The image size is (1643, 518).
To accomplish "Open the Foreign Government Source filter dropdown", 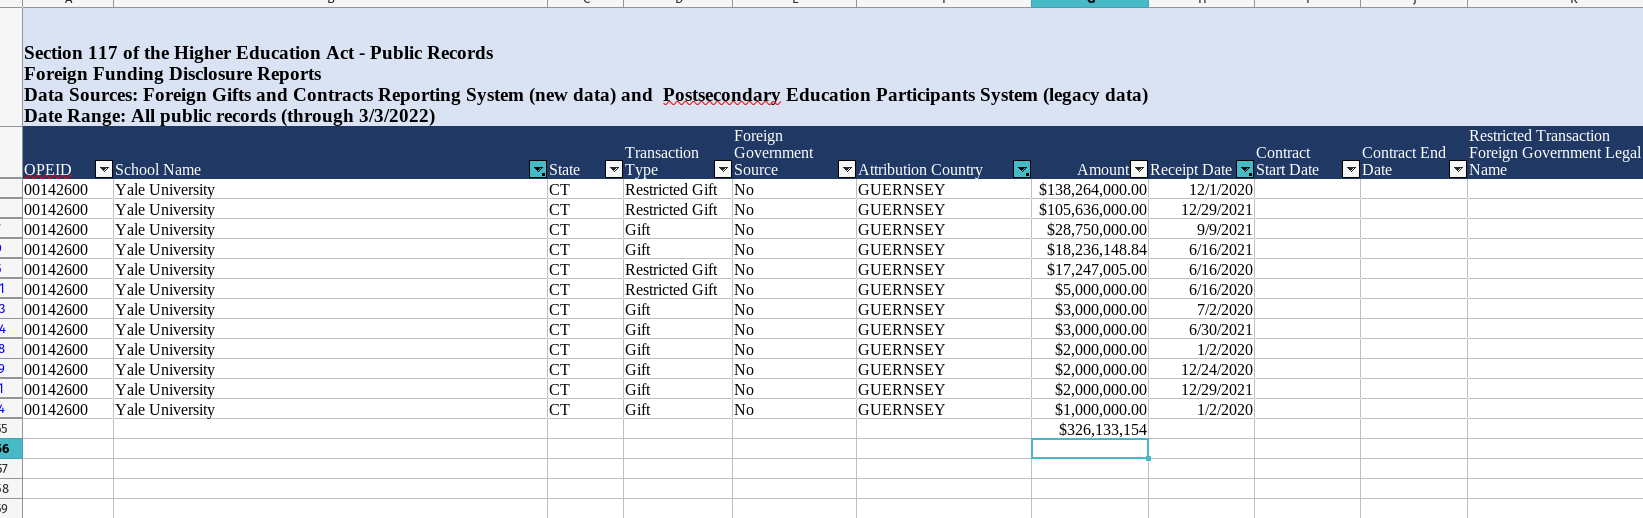I will (847, 169).
